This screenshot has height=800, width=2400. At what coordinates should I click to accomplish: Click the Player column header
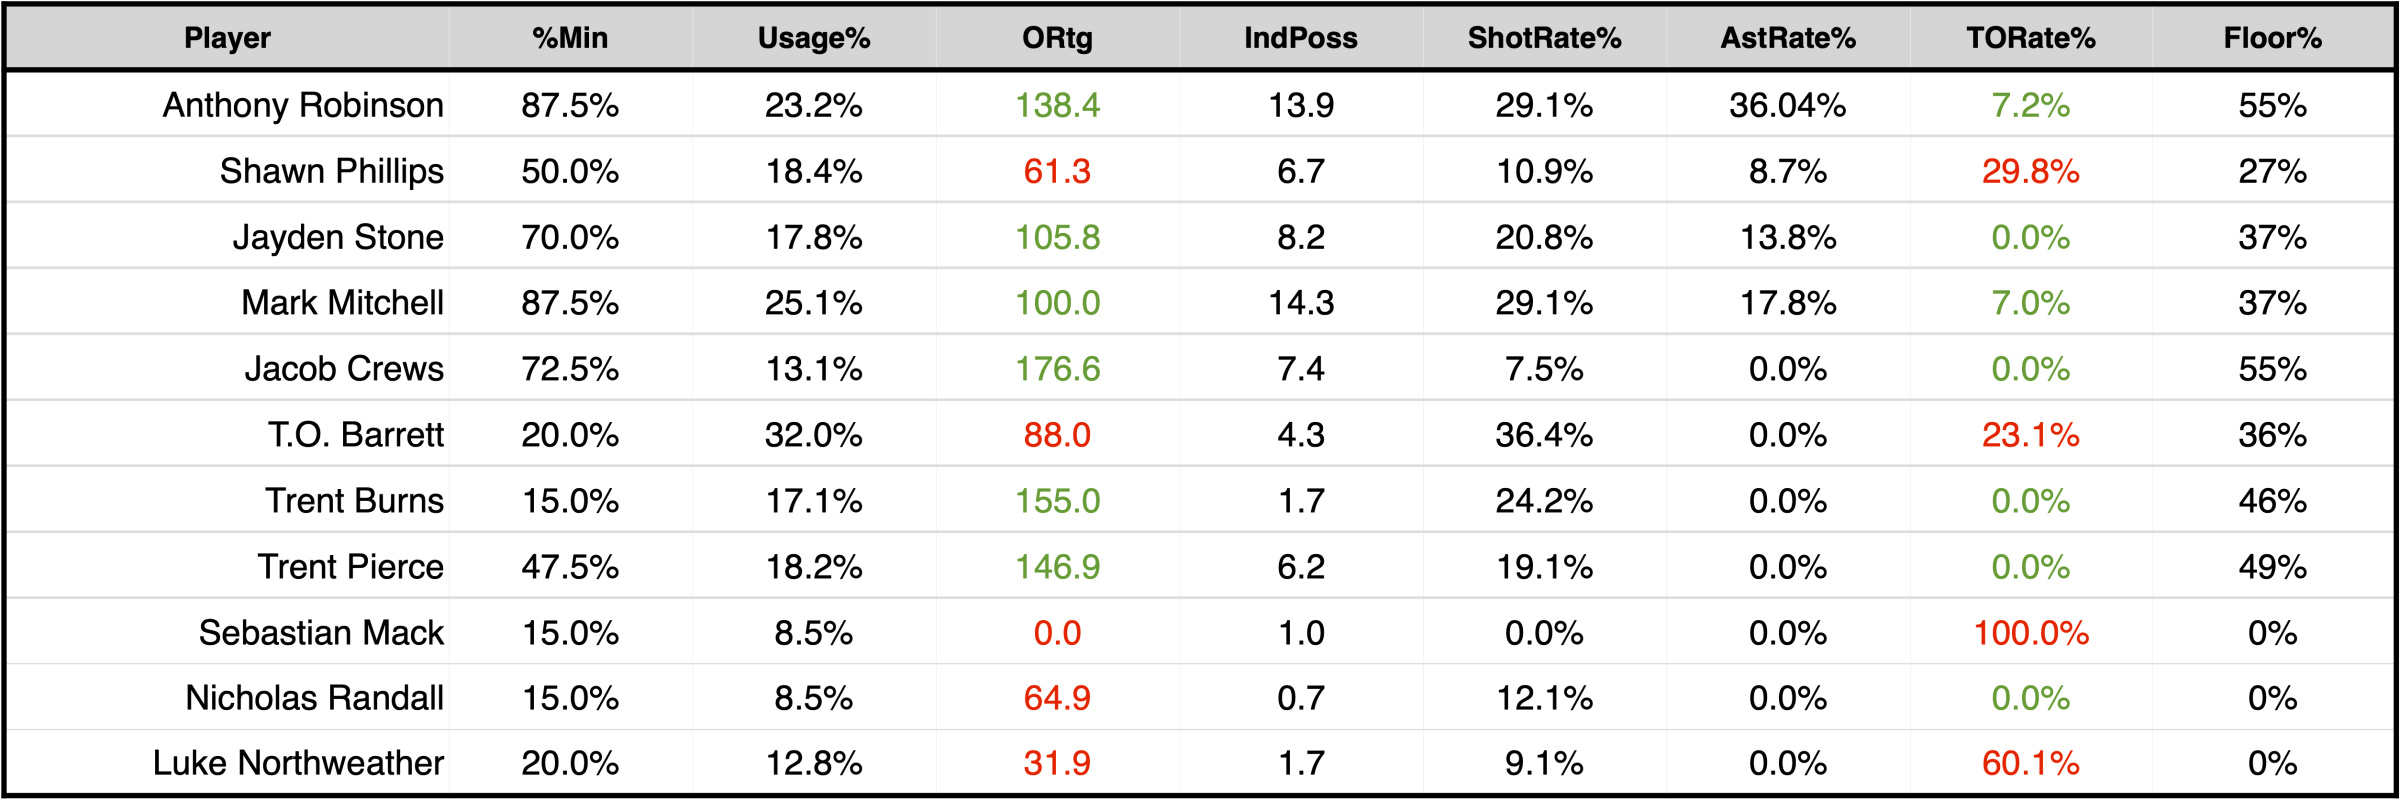227,38
